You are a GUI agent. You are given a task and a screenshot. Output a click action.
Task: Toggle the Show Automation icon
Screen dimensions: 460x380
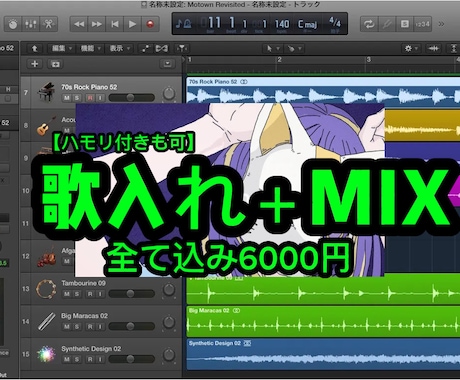145,49
